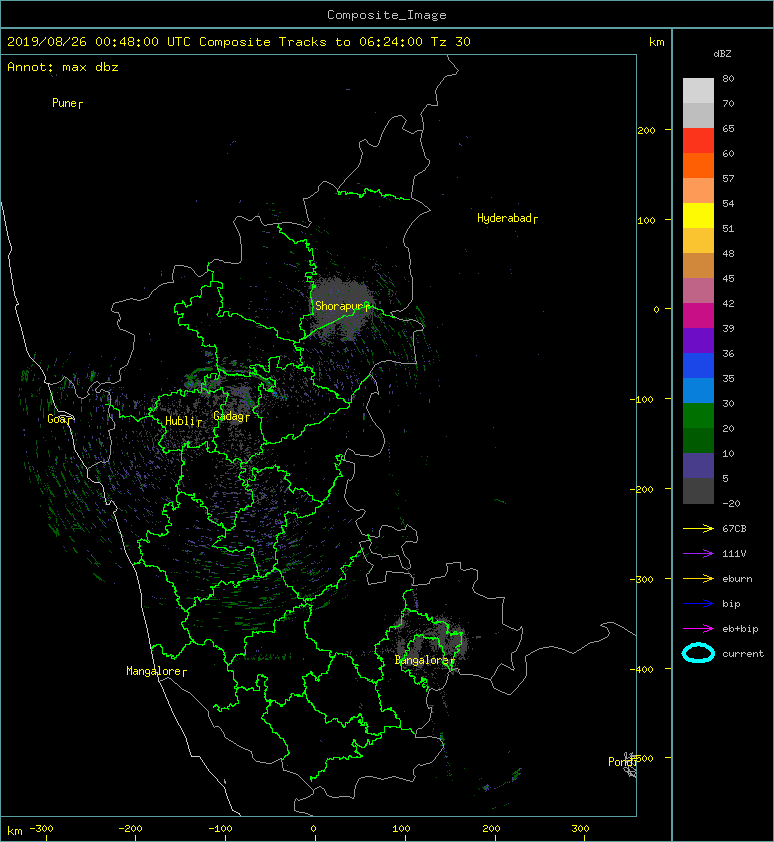Click the magenta eb+bip arrow legend icon
The height and width of the screenshot is (842, 774).
[x=698, y=628]
